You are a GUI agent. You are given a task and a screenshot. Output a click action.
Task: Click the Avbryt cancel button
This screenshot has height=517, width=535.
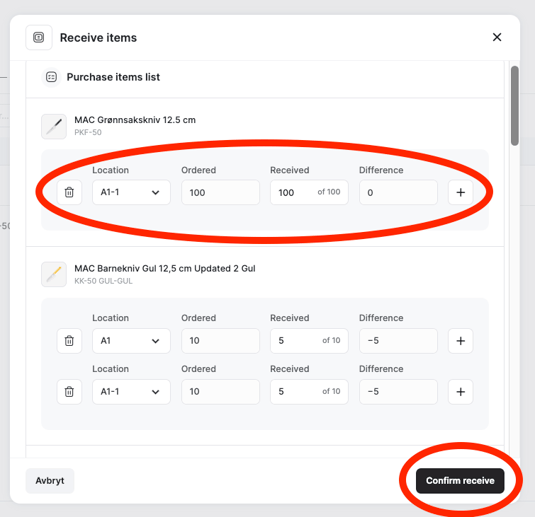[x=50, y=480]
